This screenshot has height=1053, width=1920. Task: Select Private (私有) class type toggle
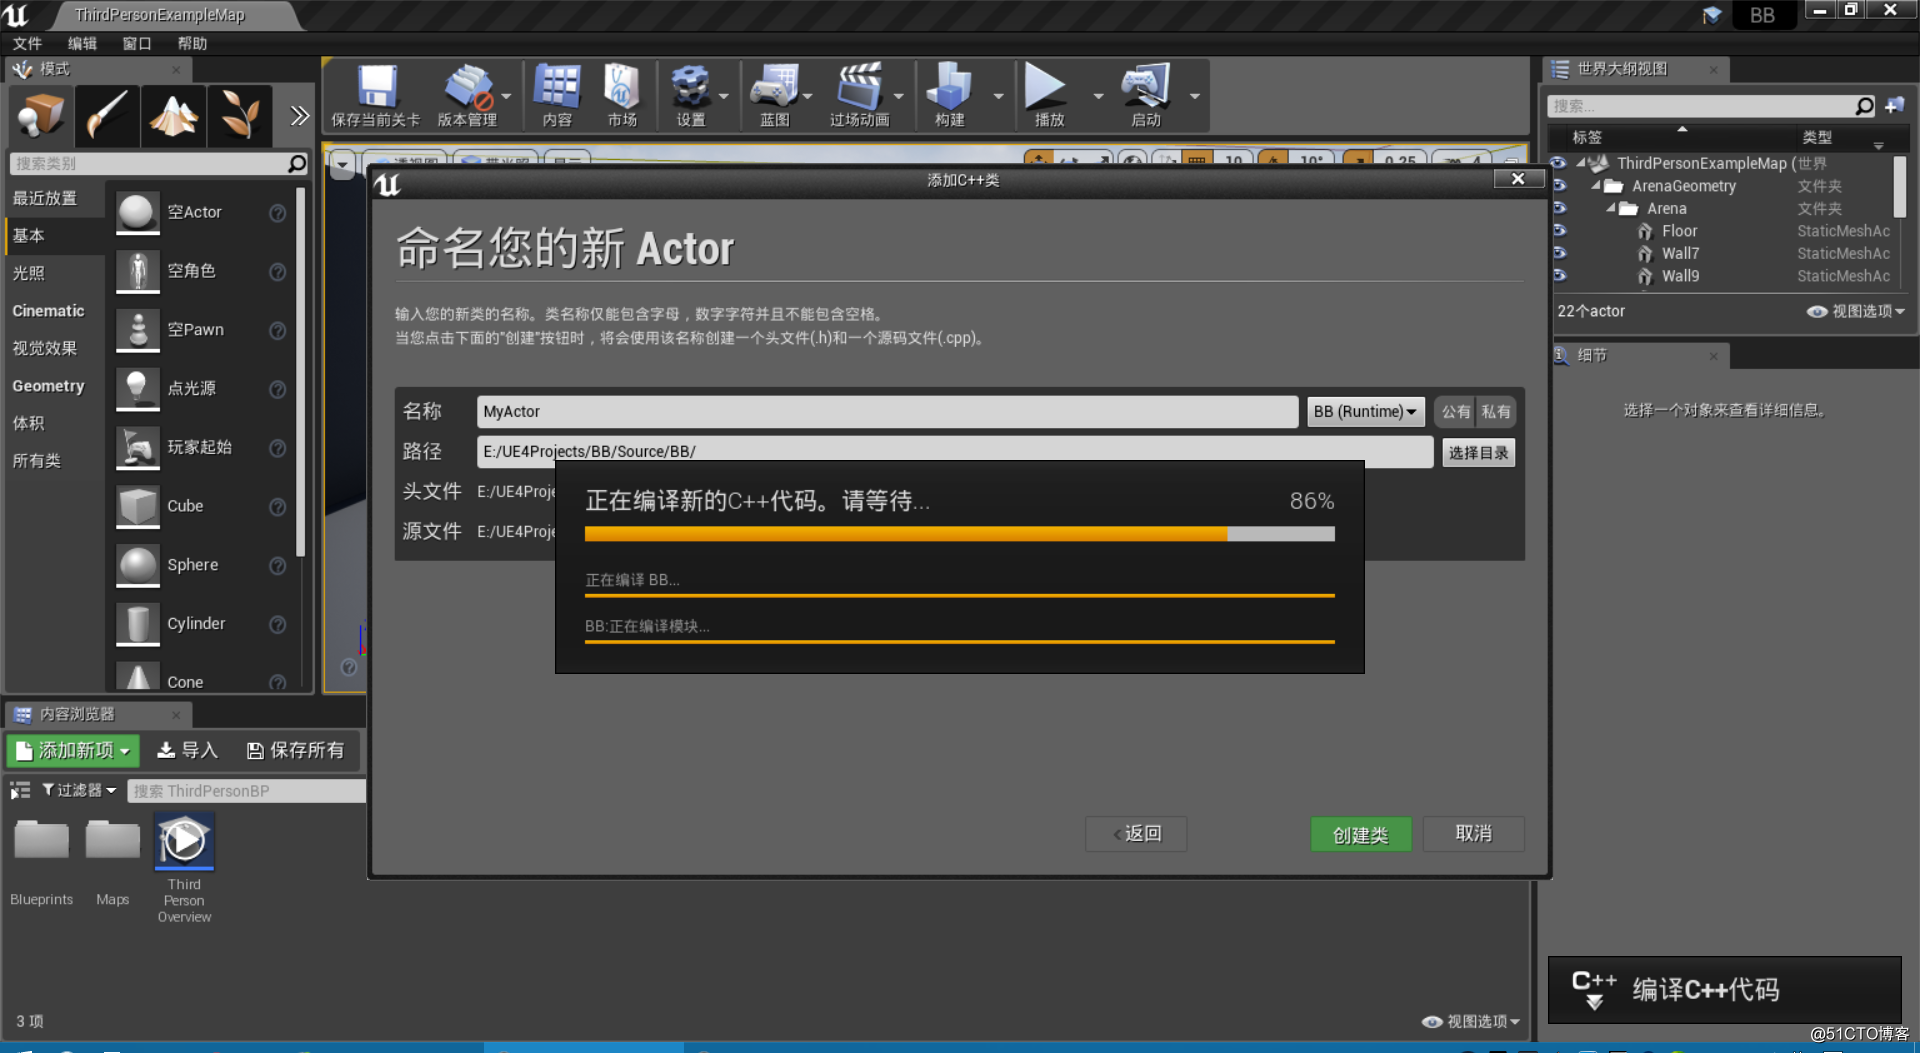(x=1496, y=412)
